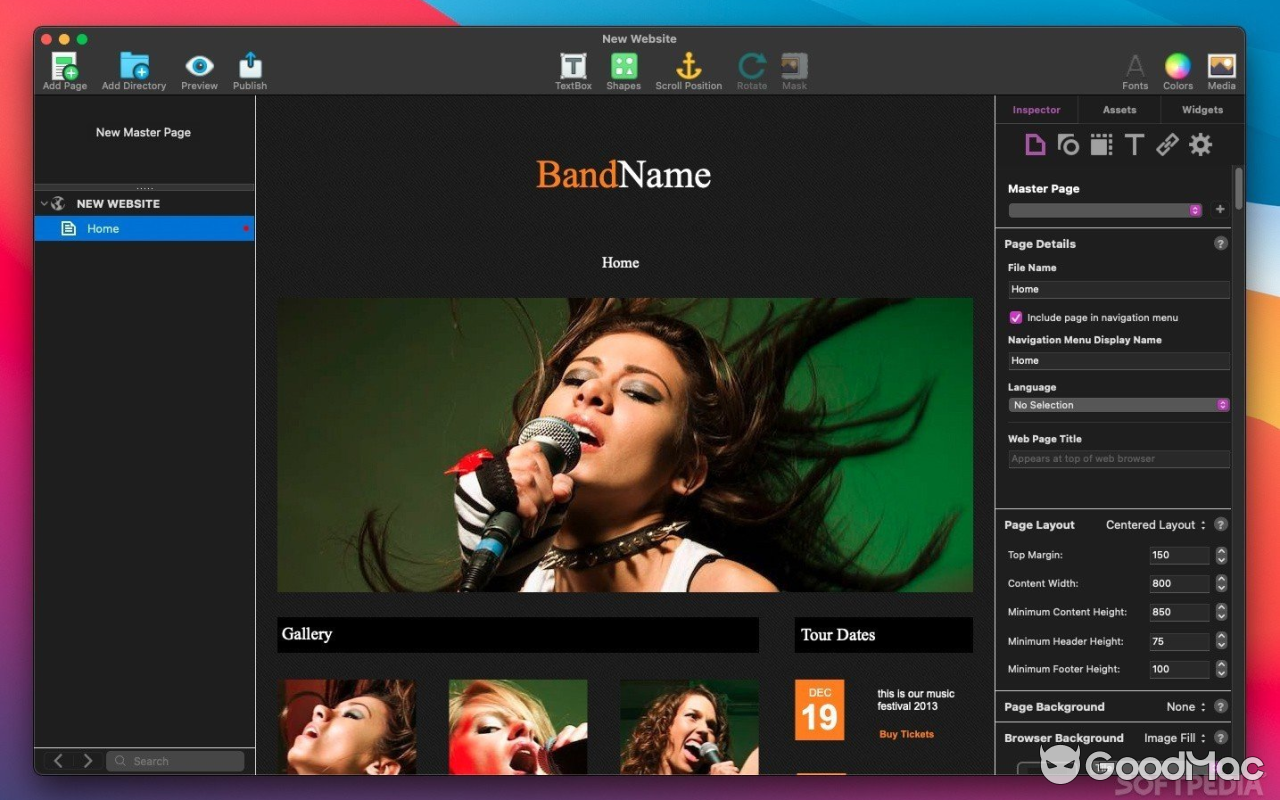Open the Preview eye icon
Image resolution: width=1280 pixels, height=800 pixels.
click(x=199, y=67)
